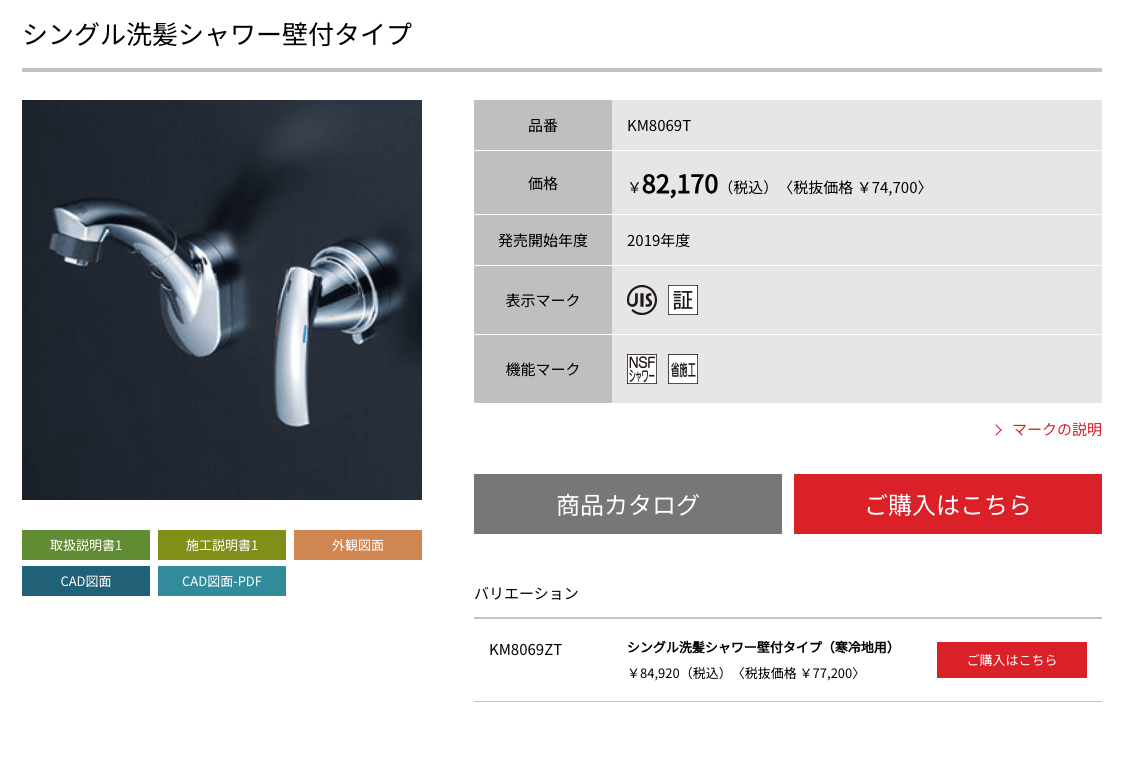
Task: Click the 寒冷地用 variation product title
Action: click(x=760, y=647)
